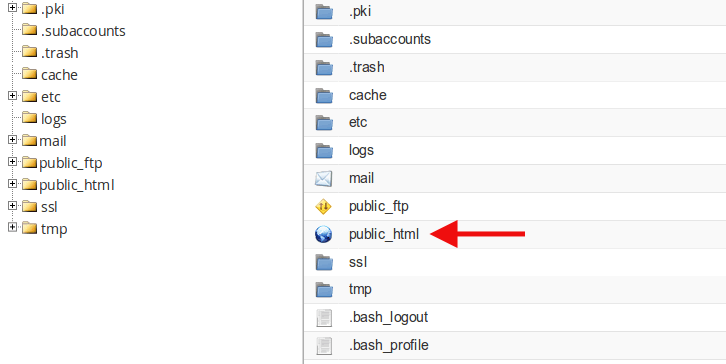Select ssl name in file list
The height and width of the screenshot is (364, 726).
(x=357, y=262)
